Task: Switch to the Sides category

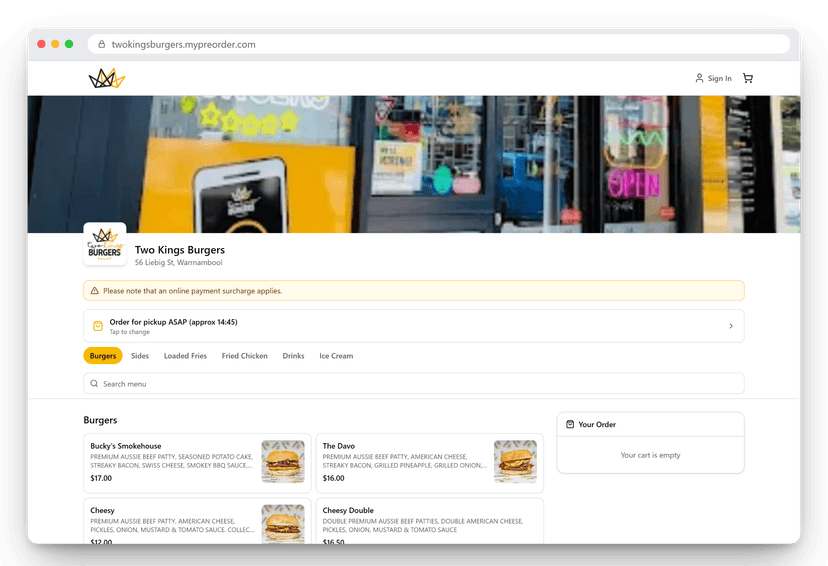Action: point(140,356)
